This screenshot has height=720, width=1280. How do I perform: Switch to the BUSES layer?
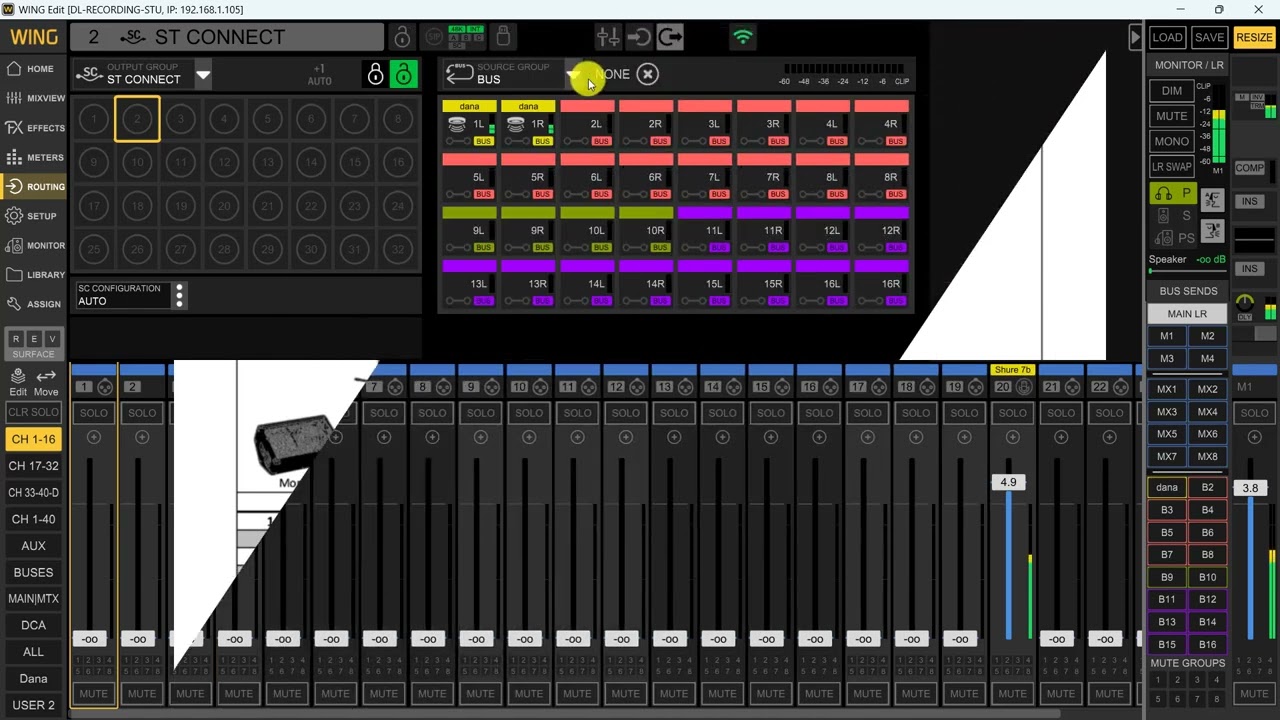(x=33, y=573)
